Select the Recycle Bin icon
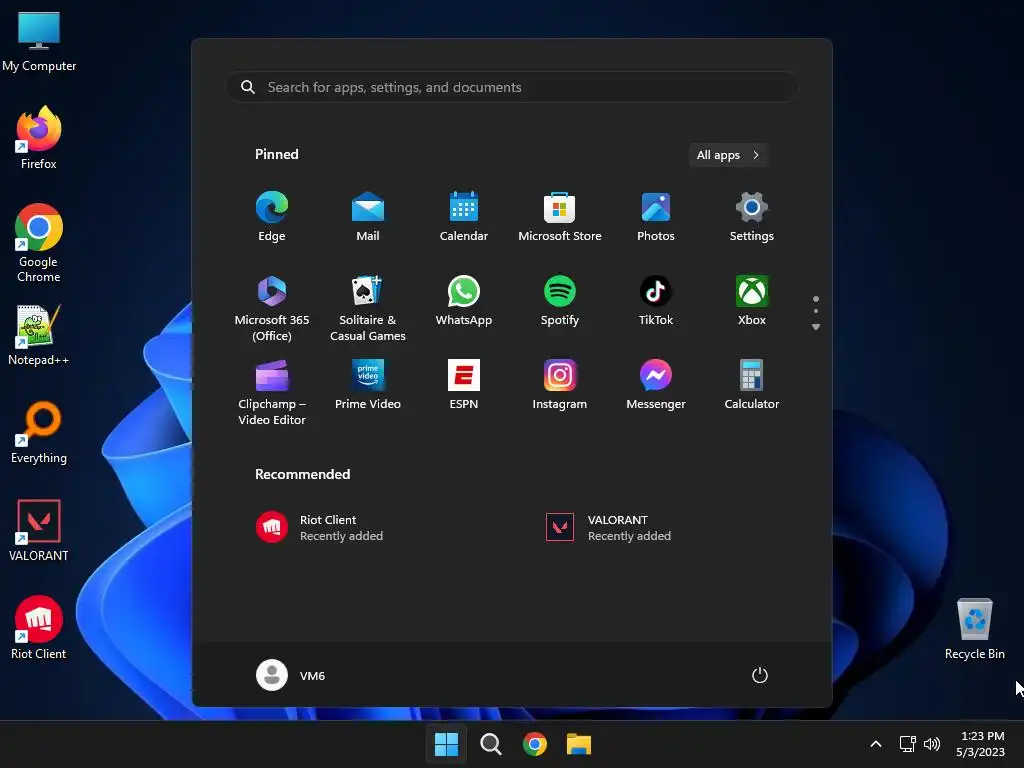Screen dimensions: 1024x768 [x=974, y=629]
